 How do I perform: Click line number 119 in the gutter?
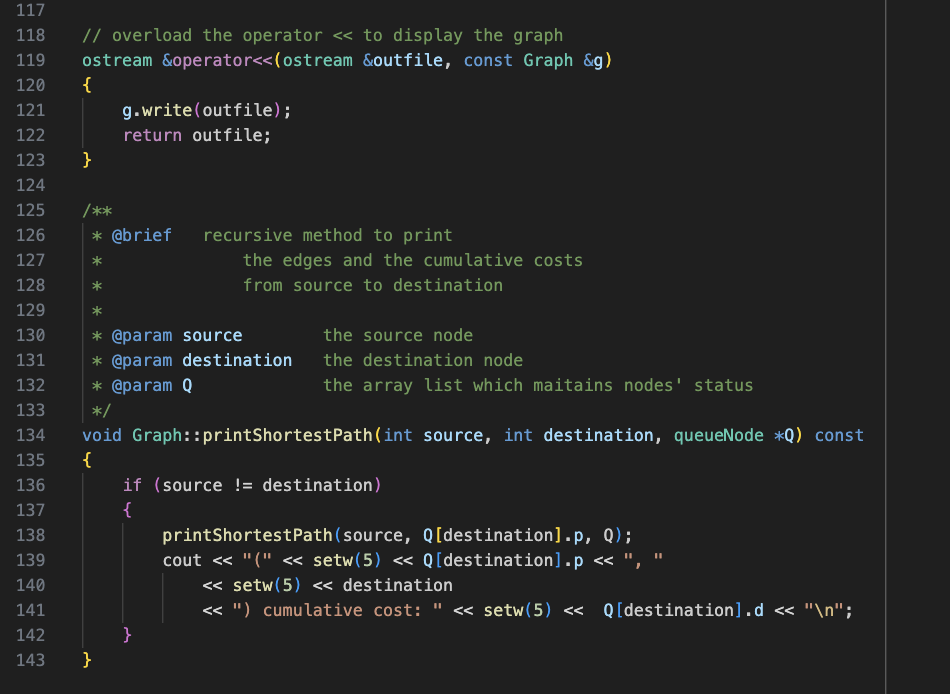click(x=31, y=60)
